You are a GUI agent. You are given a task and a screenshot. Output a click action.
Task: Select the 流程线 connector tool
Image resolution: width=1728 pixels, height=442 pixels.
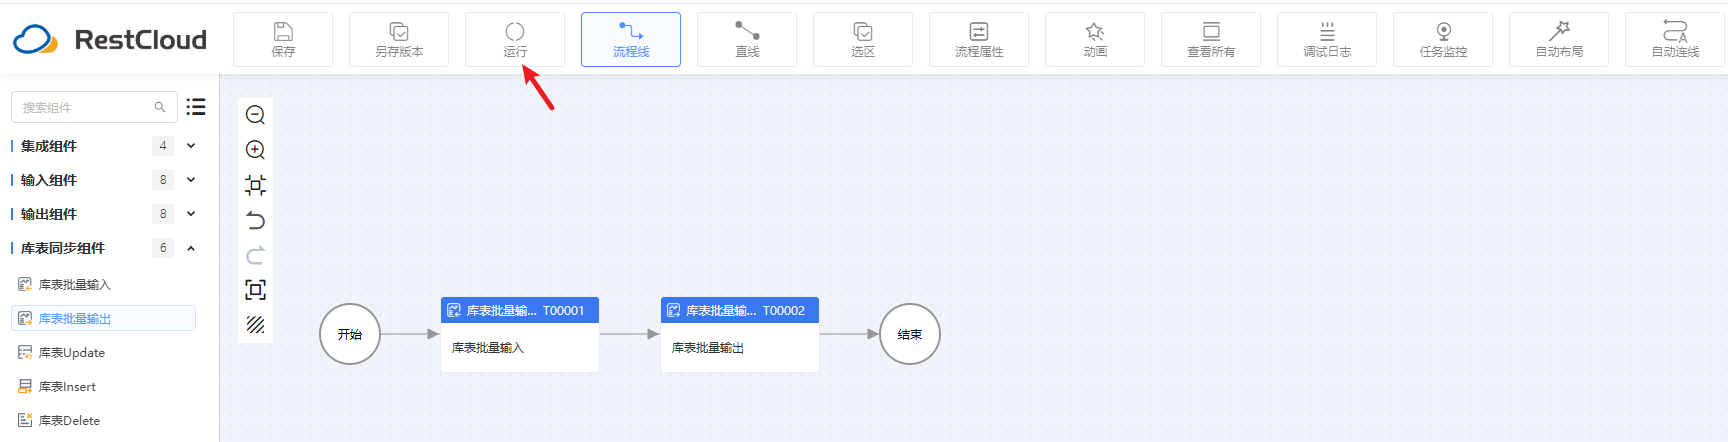[x=631, y=40]
